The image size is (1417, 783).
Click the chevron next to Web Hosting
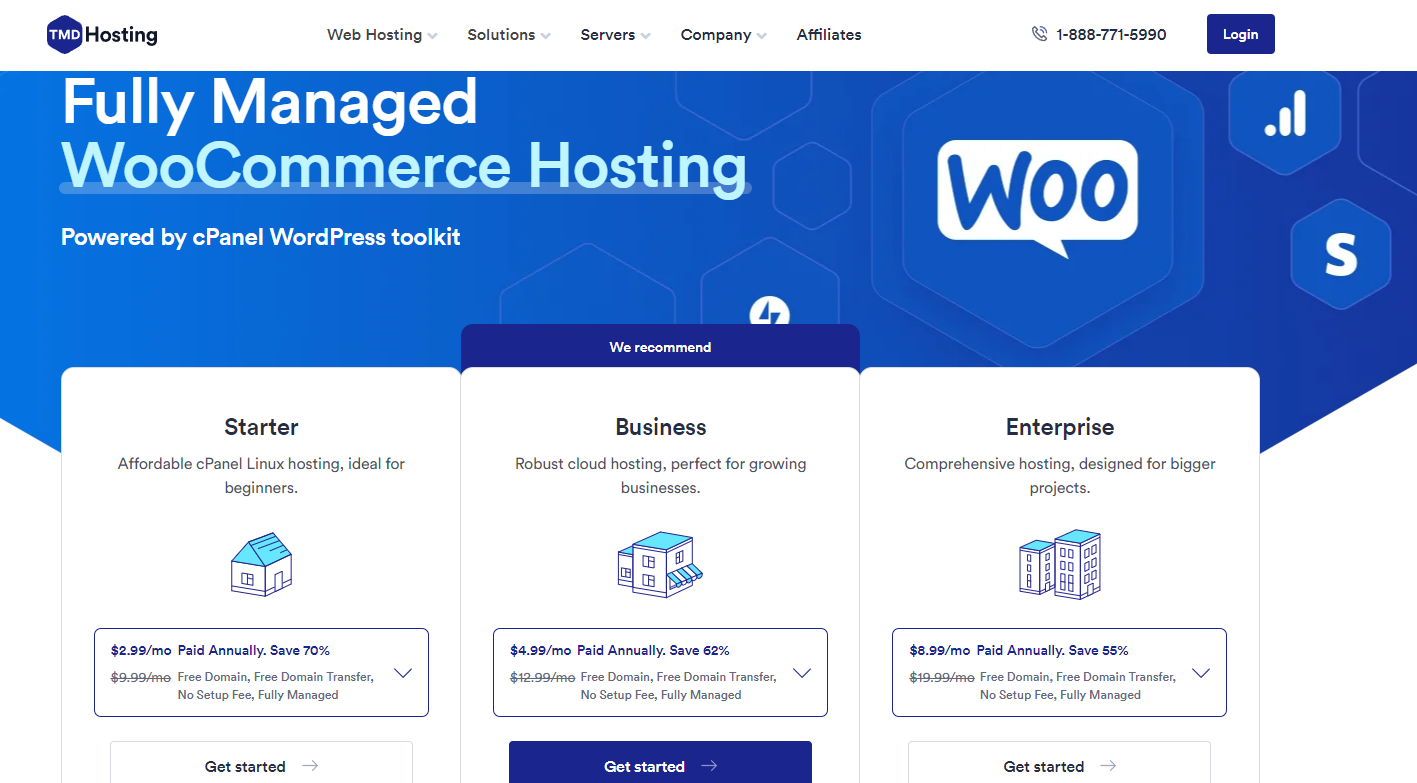coord(432,36)
